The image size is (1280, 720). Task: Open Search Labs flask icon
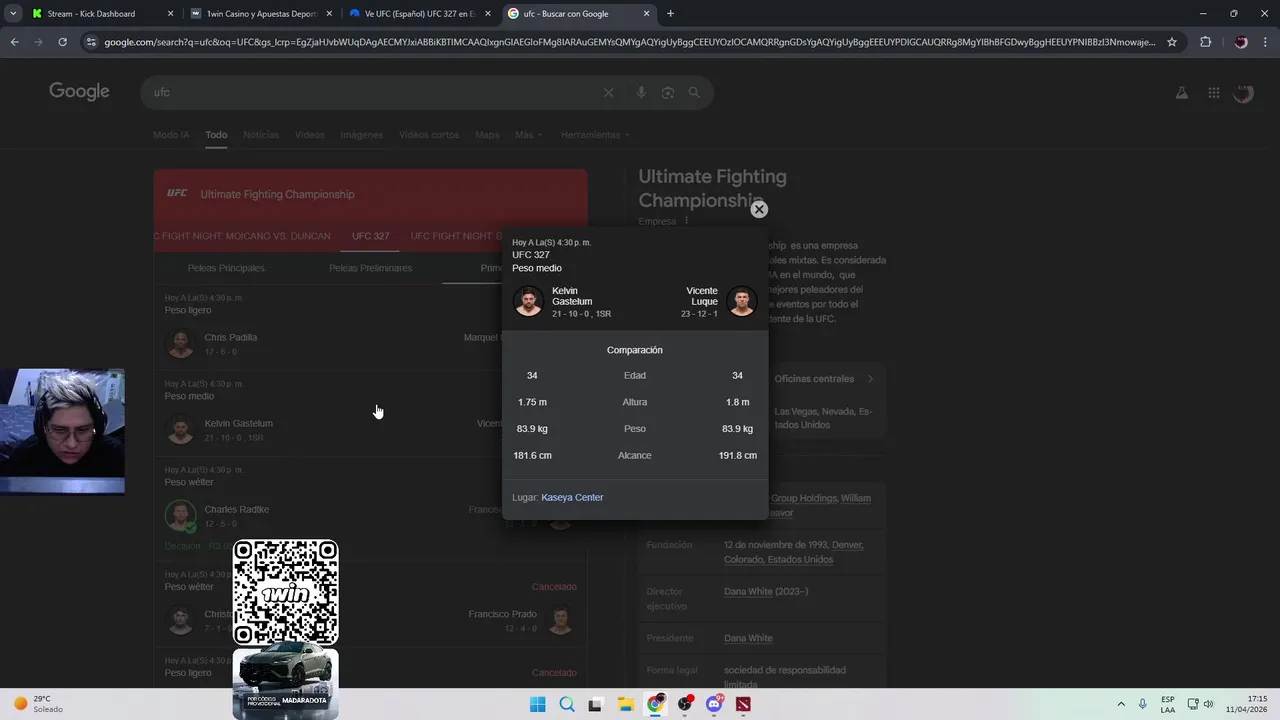pos(1181,93)
